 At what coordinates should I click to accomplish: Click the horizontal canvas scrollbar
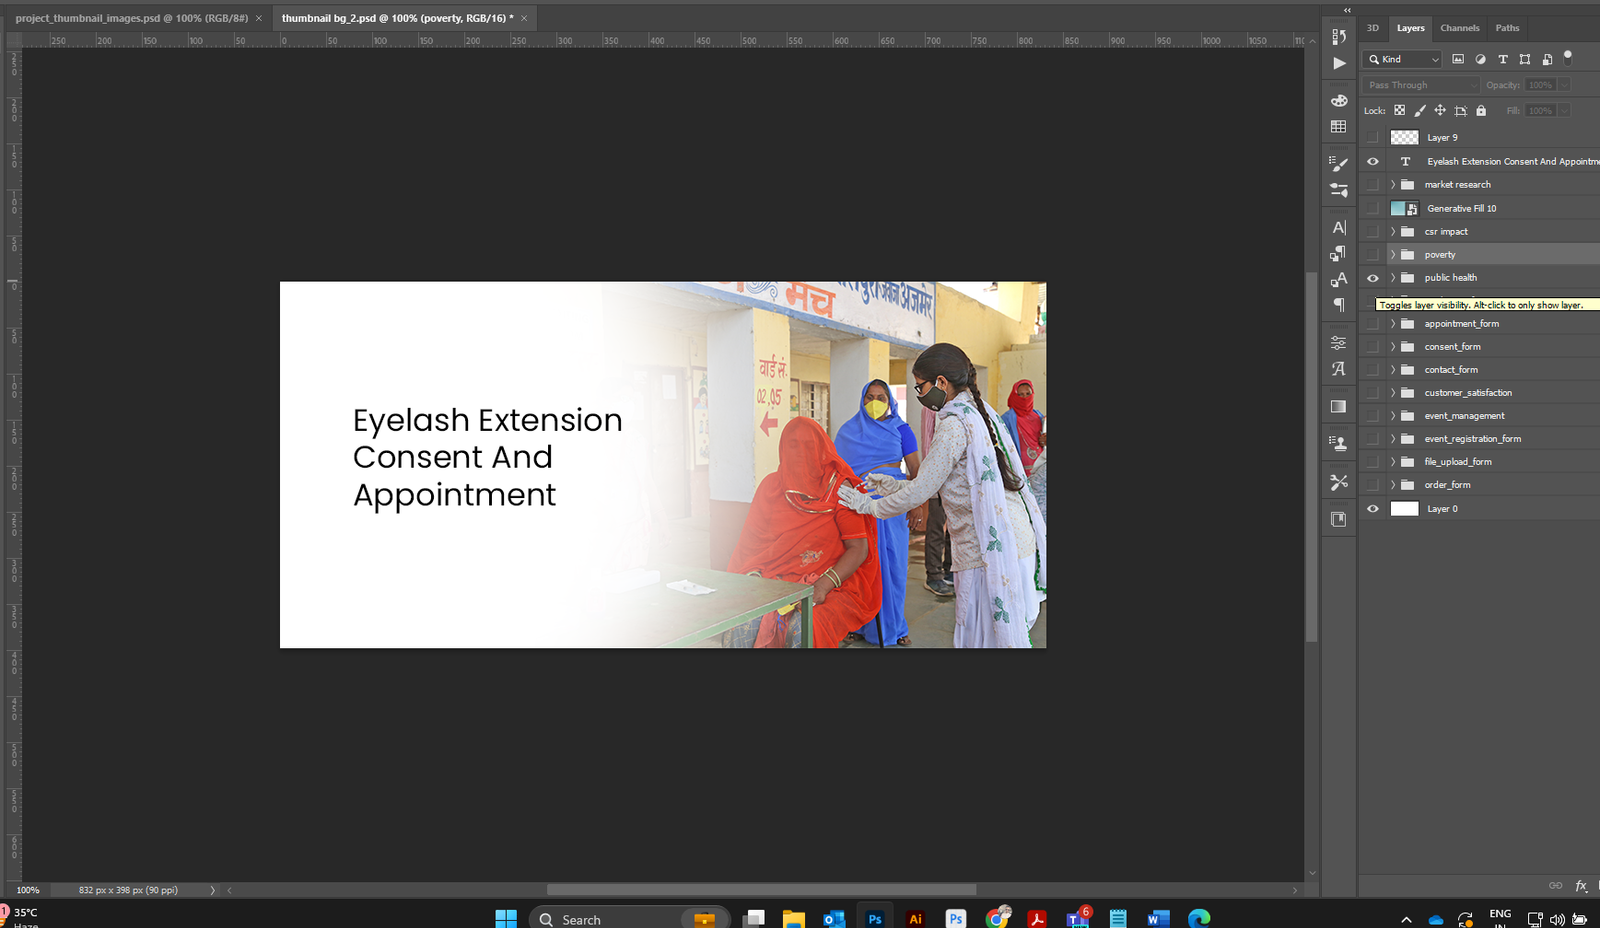[x=761, y=889]
